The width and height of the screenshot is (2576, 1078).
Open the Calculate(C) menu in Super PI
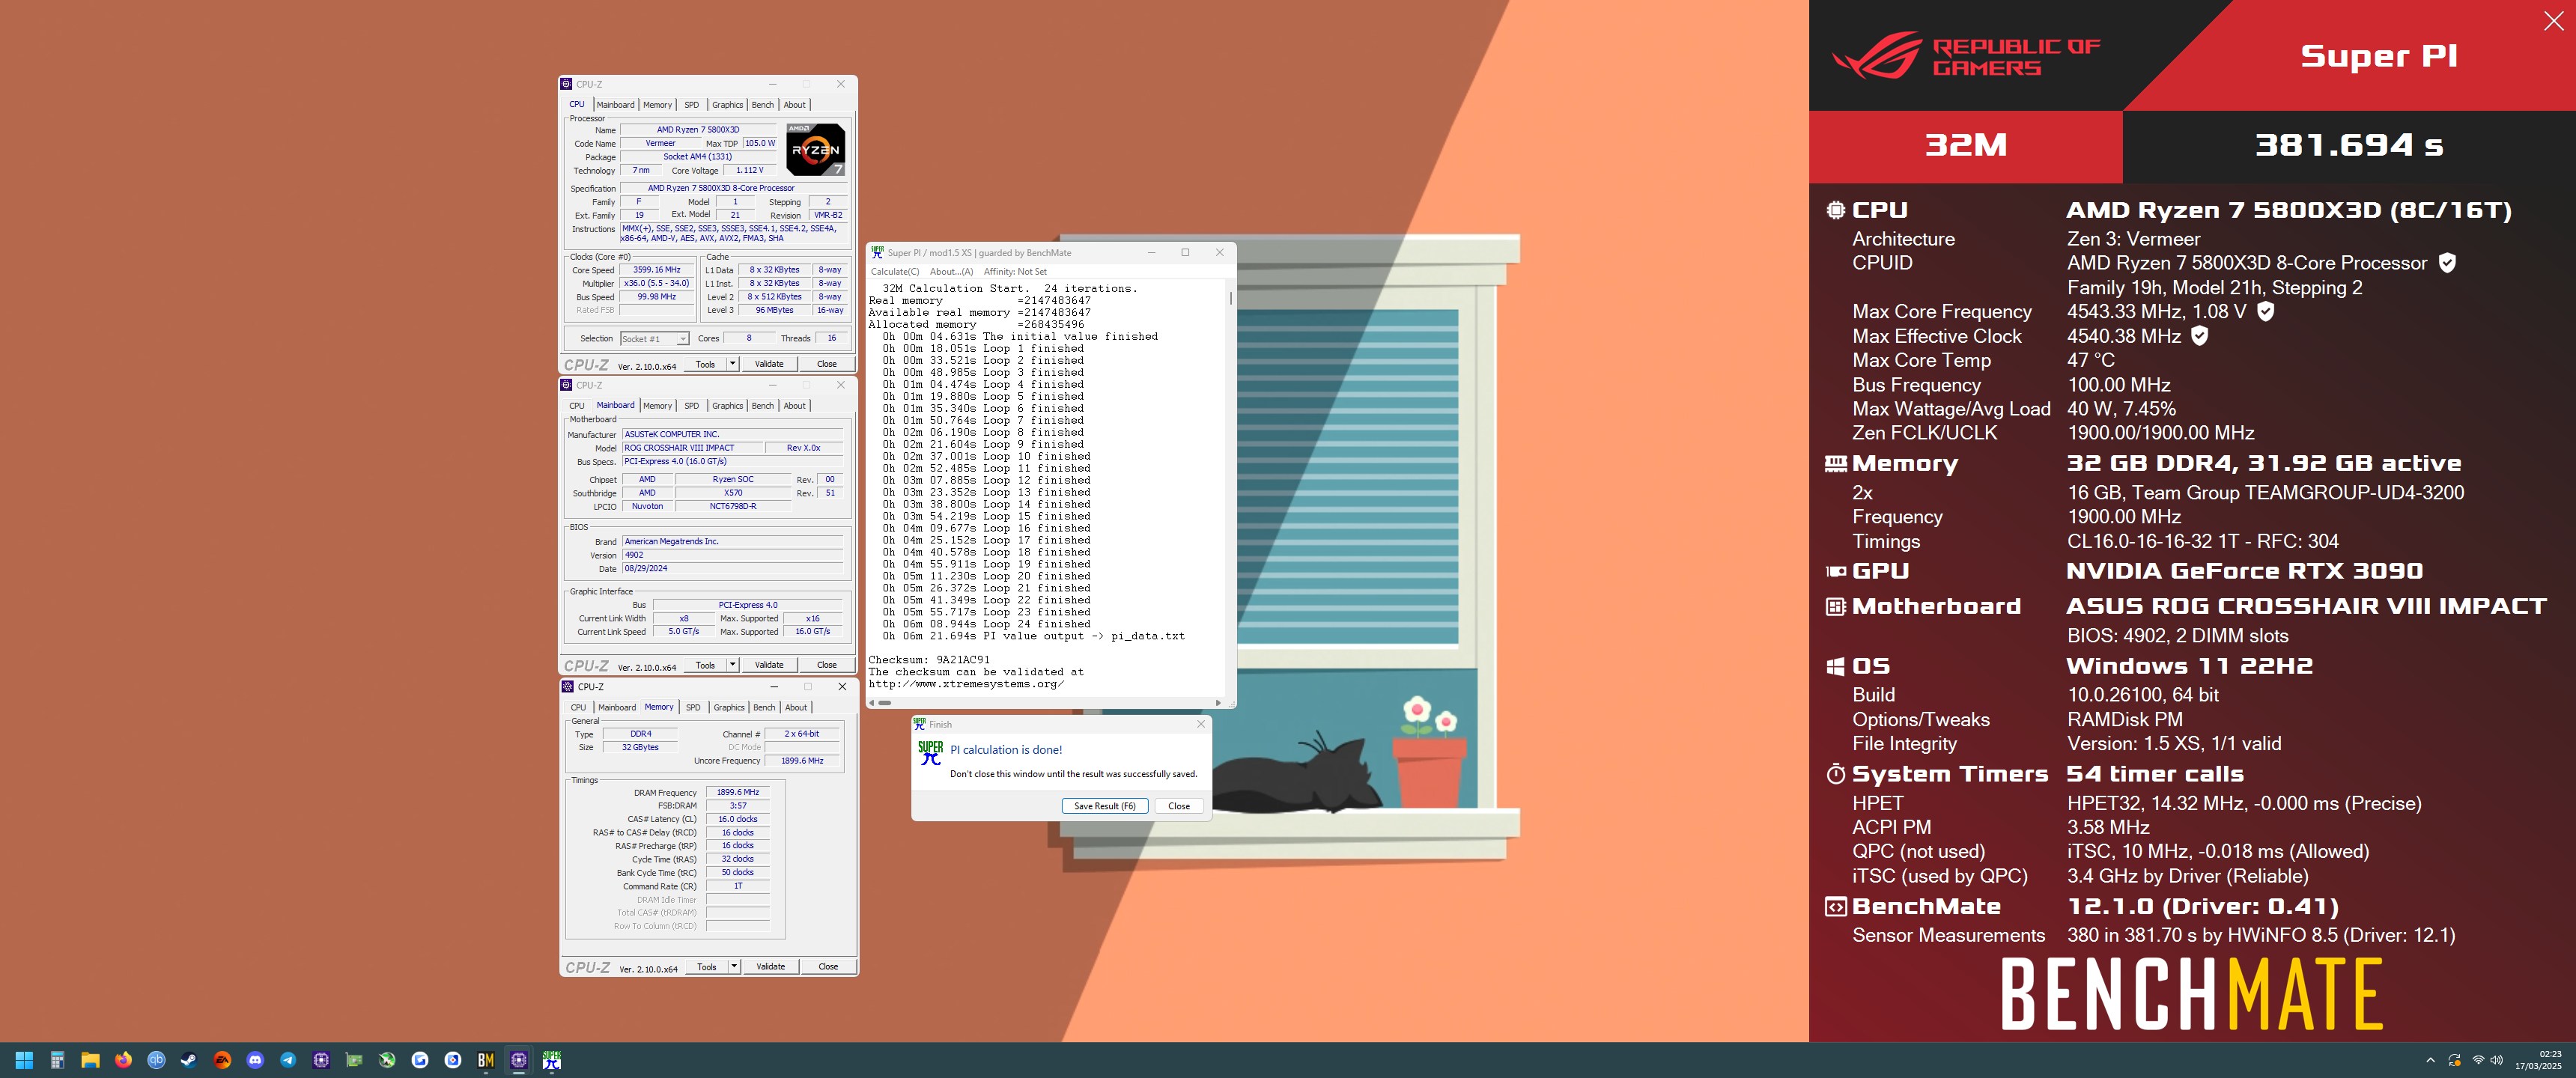[x=894, y=272]
